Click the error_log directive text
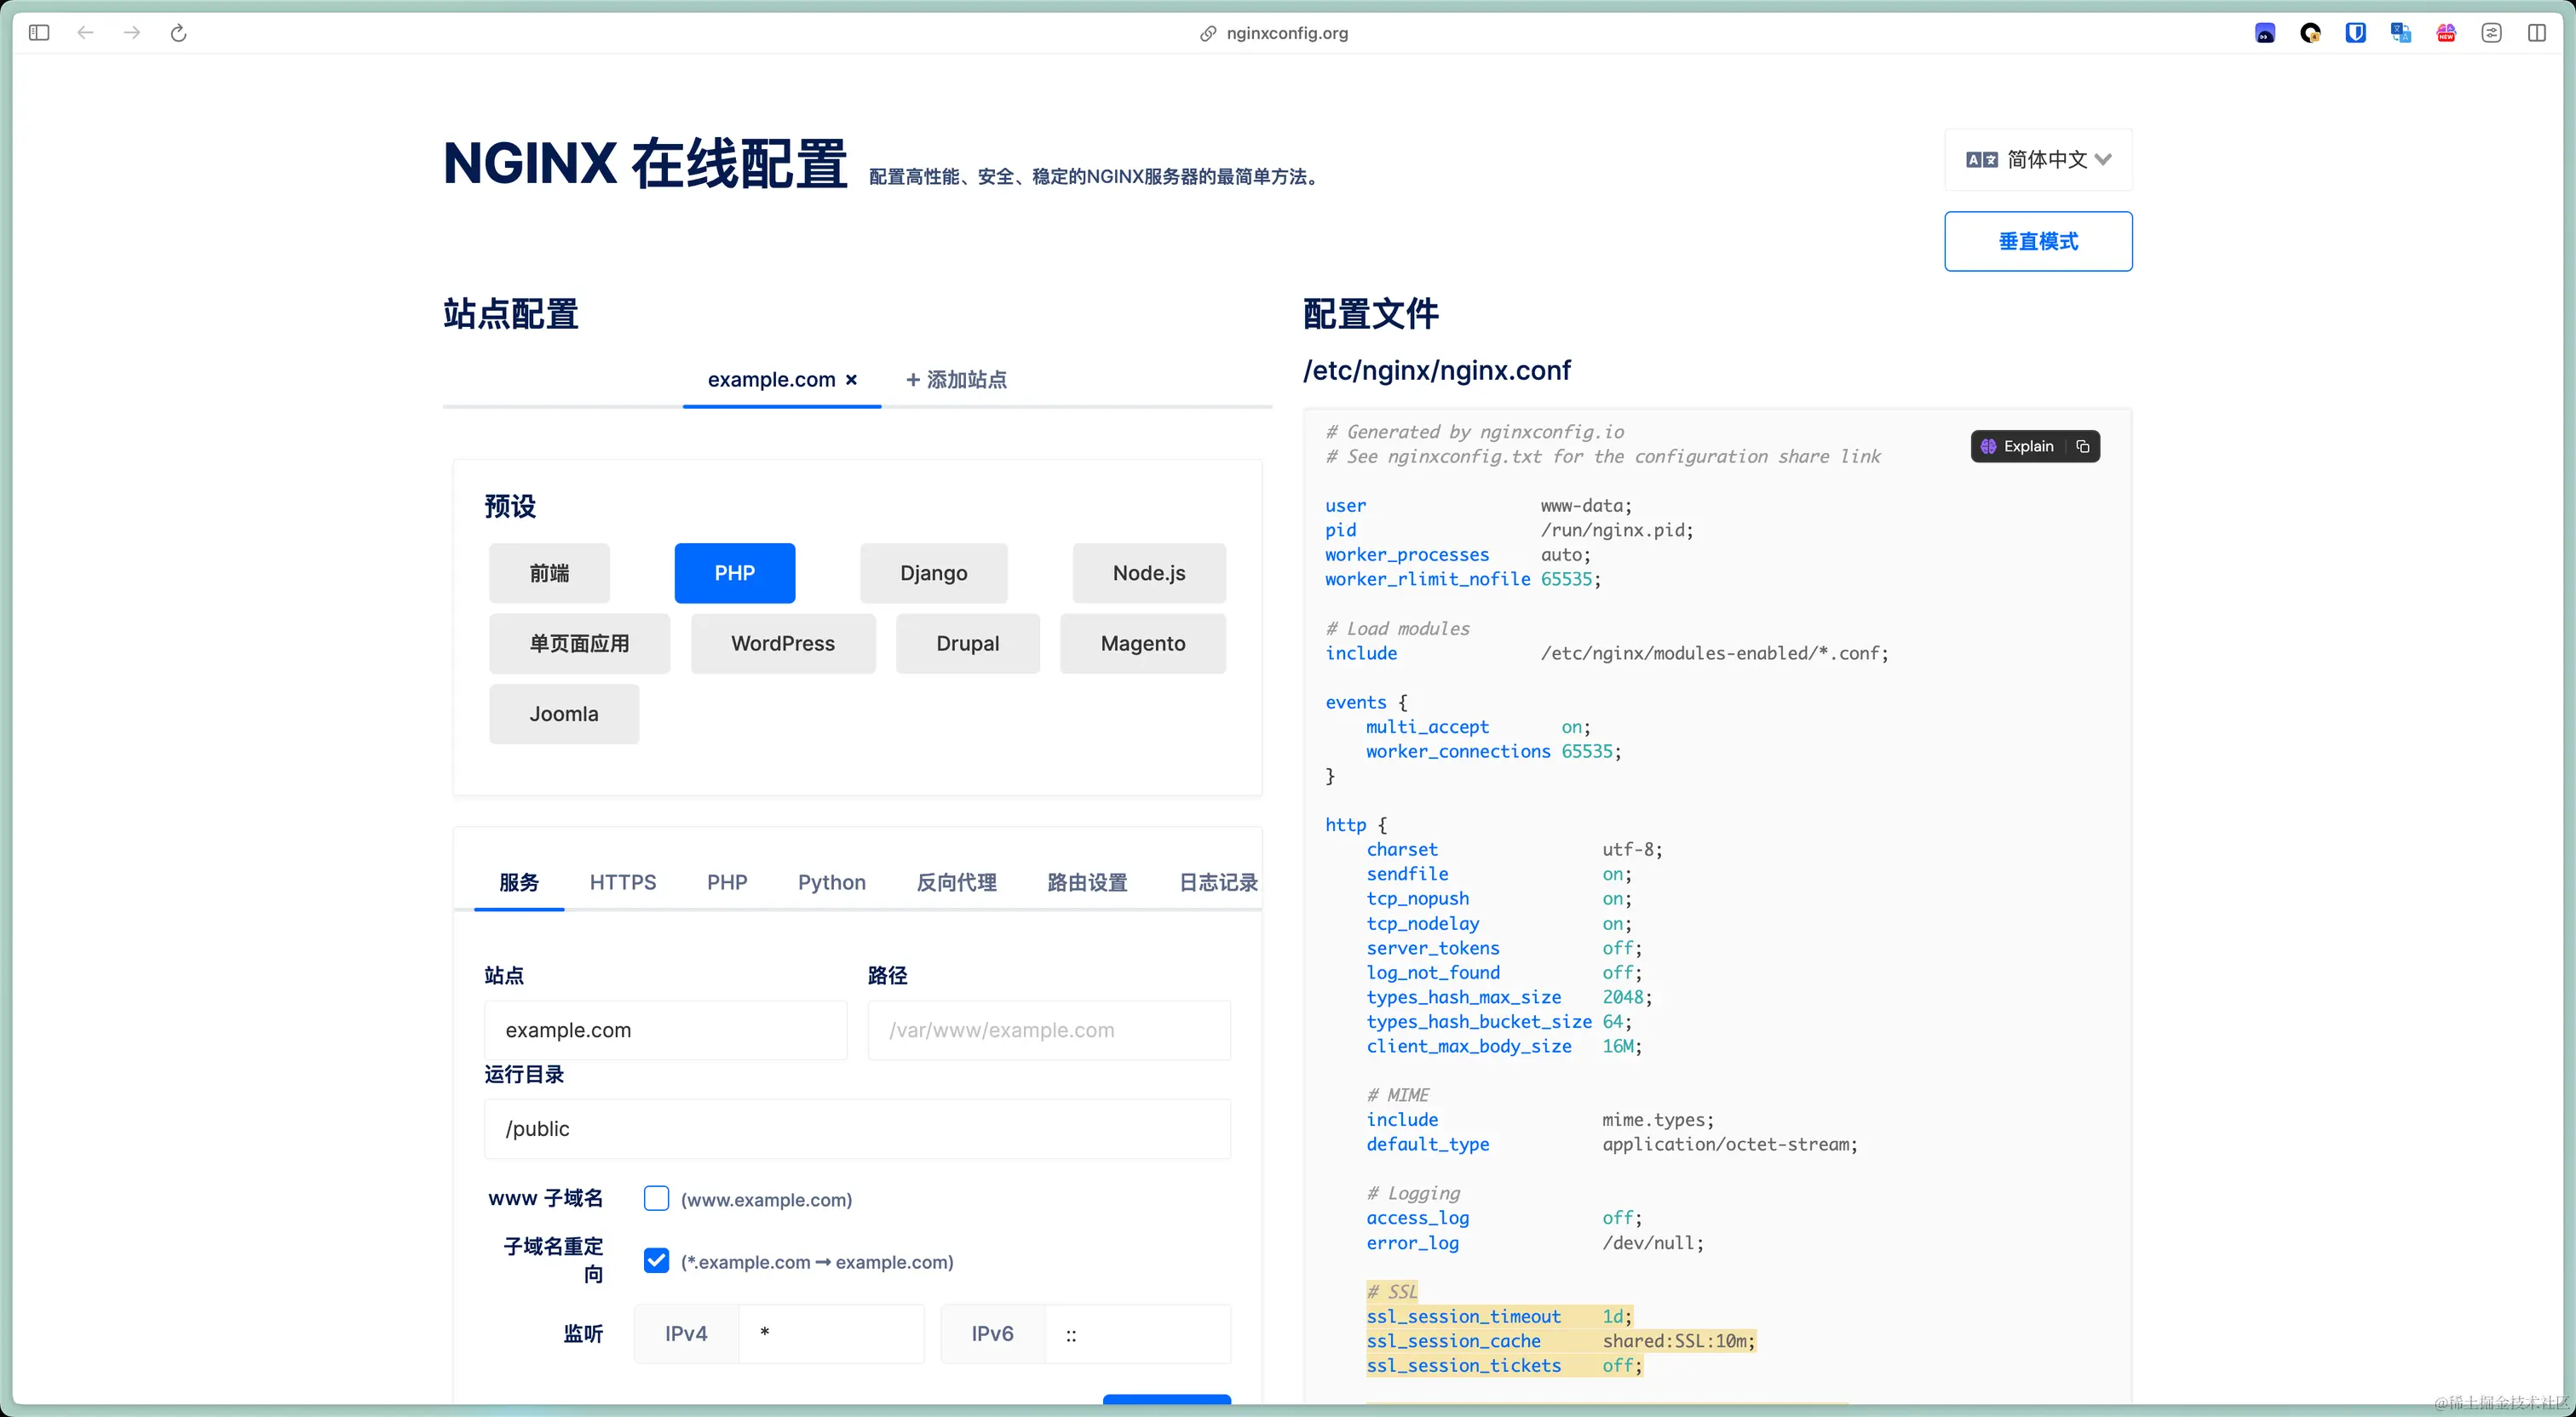 [x=1413, y=1243]
